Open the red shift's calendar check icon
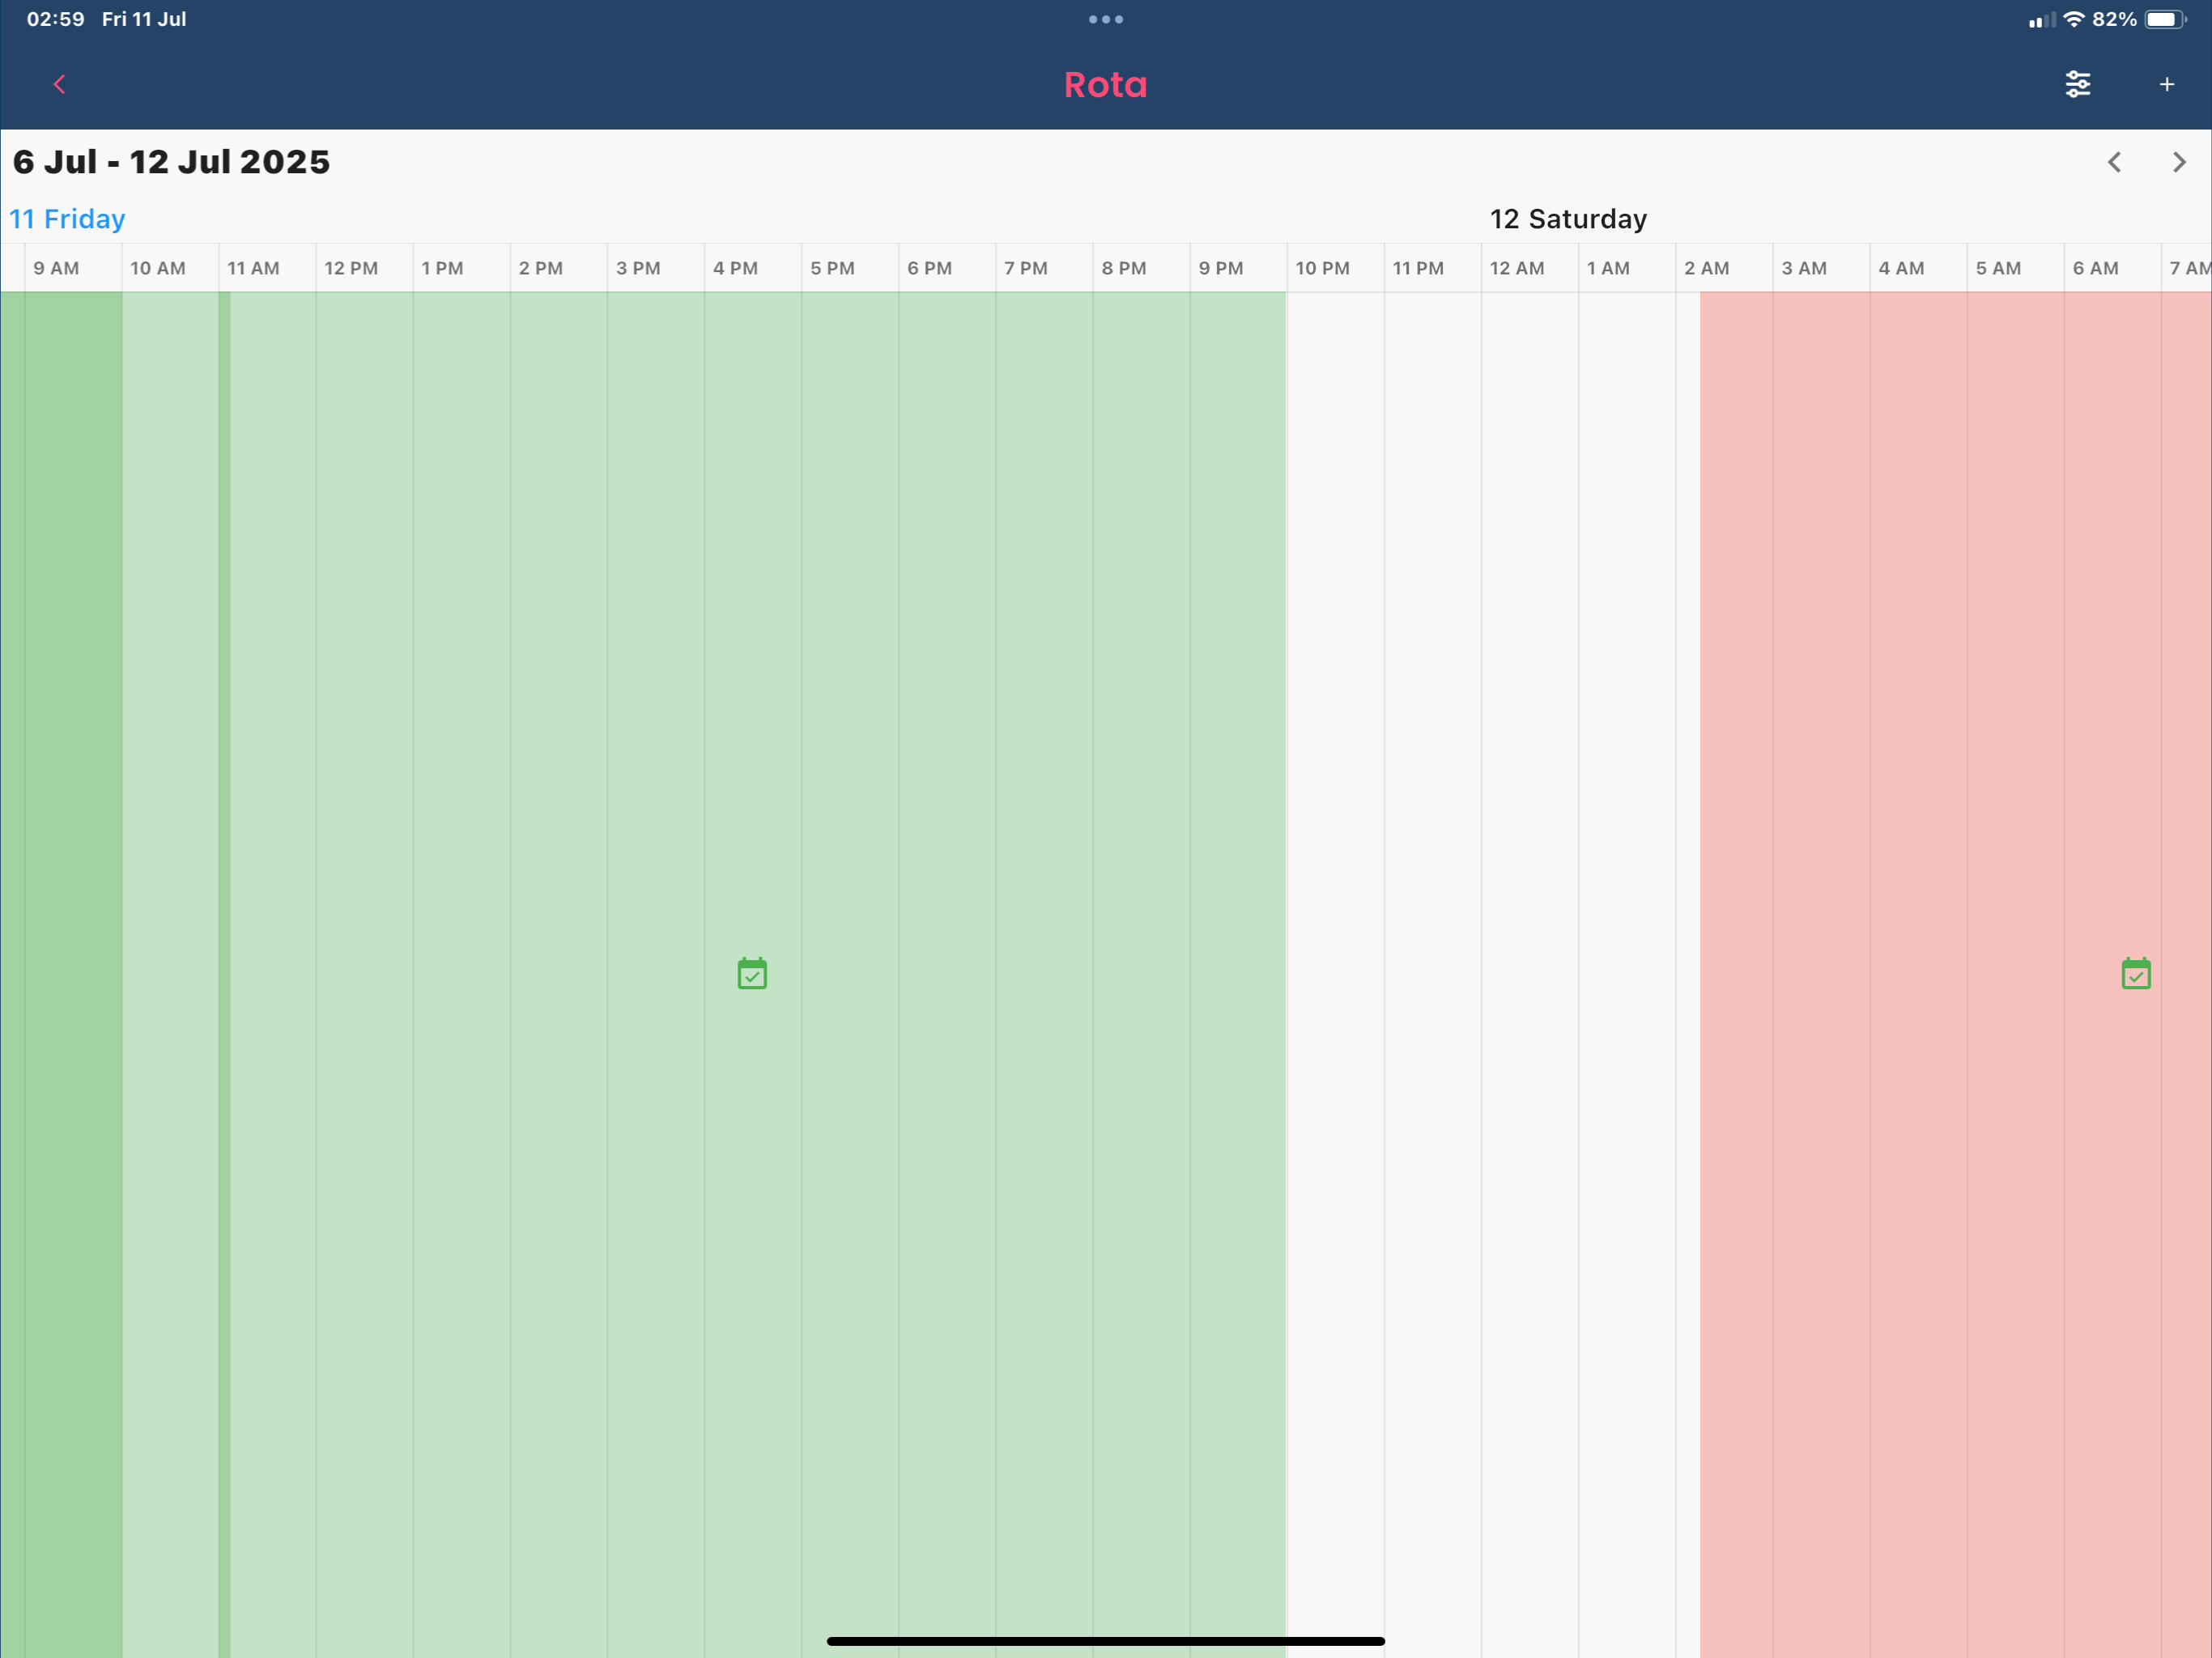 click(x=2135, y=973)
